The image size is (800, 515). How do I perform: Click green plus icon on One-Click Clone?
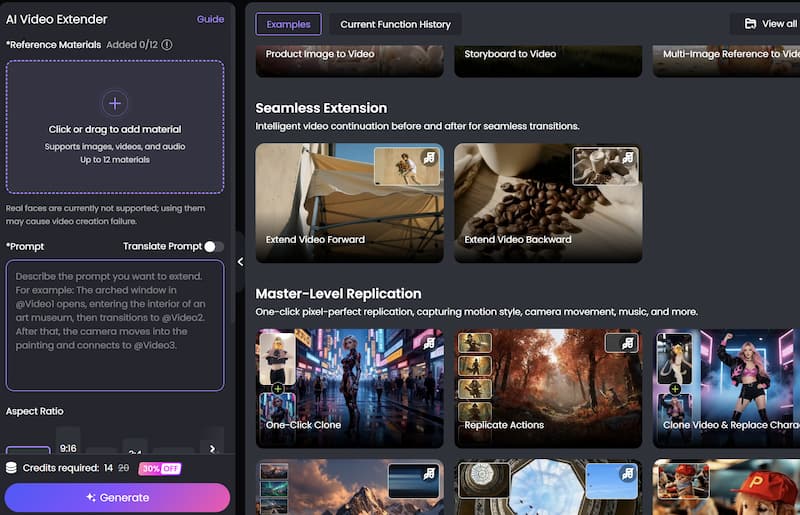click(278, 389)
